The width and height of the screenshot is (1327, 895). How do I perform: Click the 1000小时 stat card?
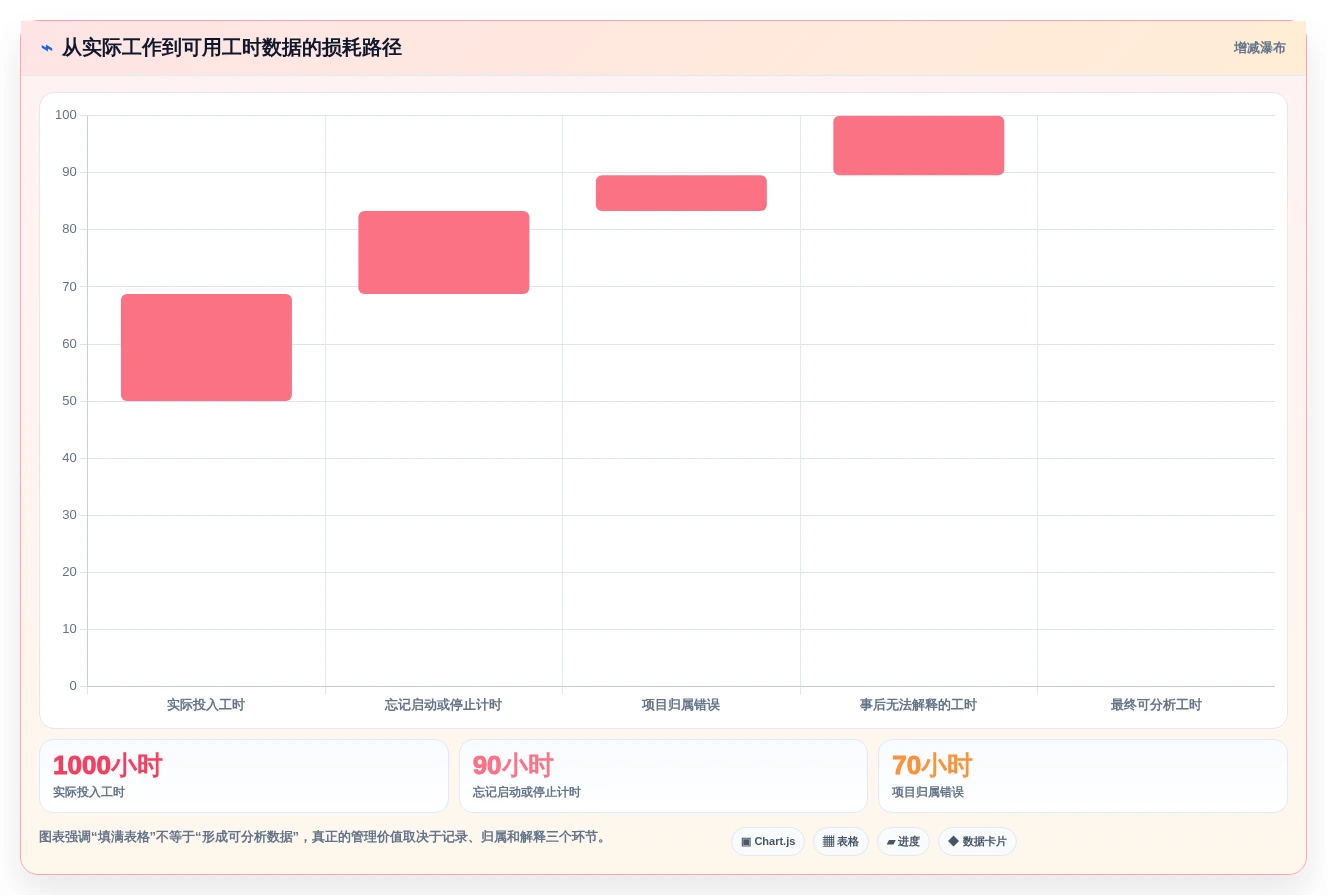click(x=244, y=776)
